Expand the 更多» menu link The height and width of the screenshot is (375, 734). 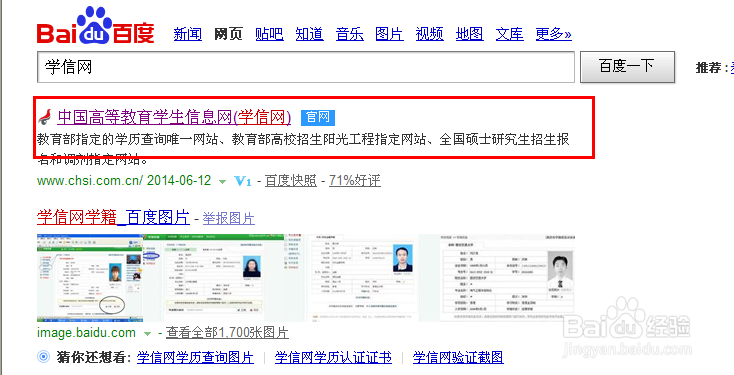click(554, 34)
